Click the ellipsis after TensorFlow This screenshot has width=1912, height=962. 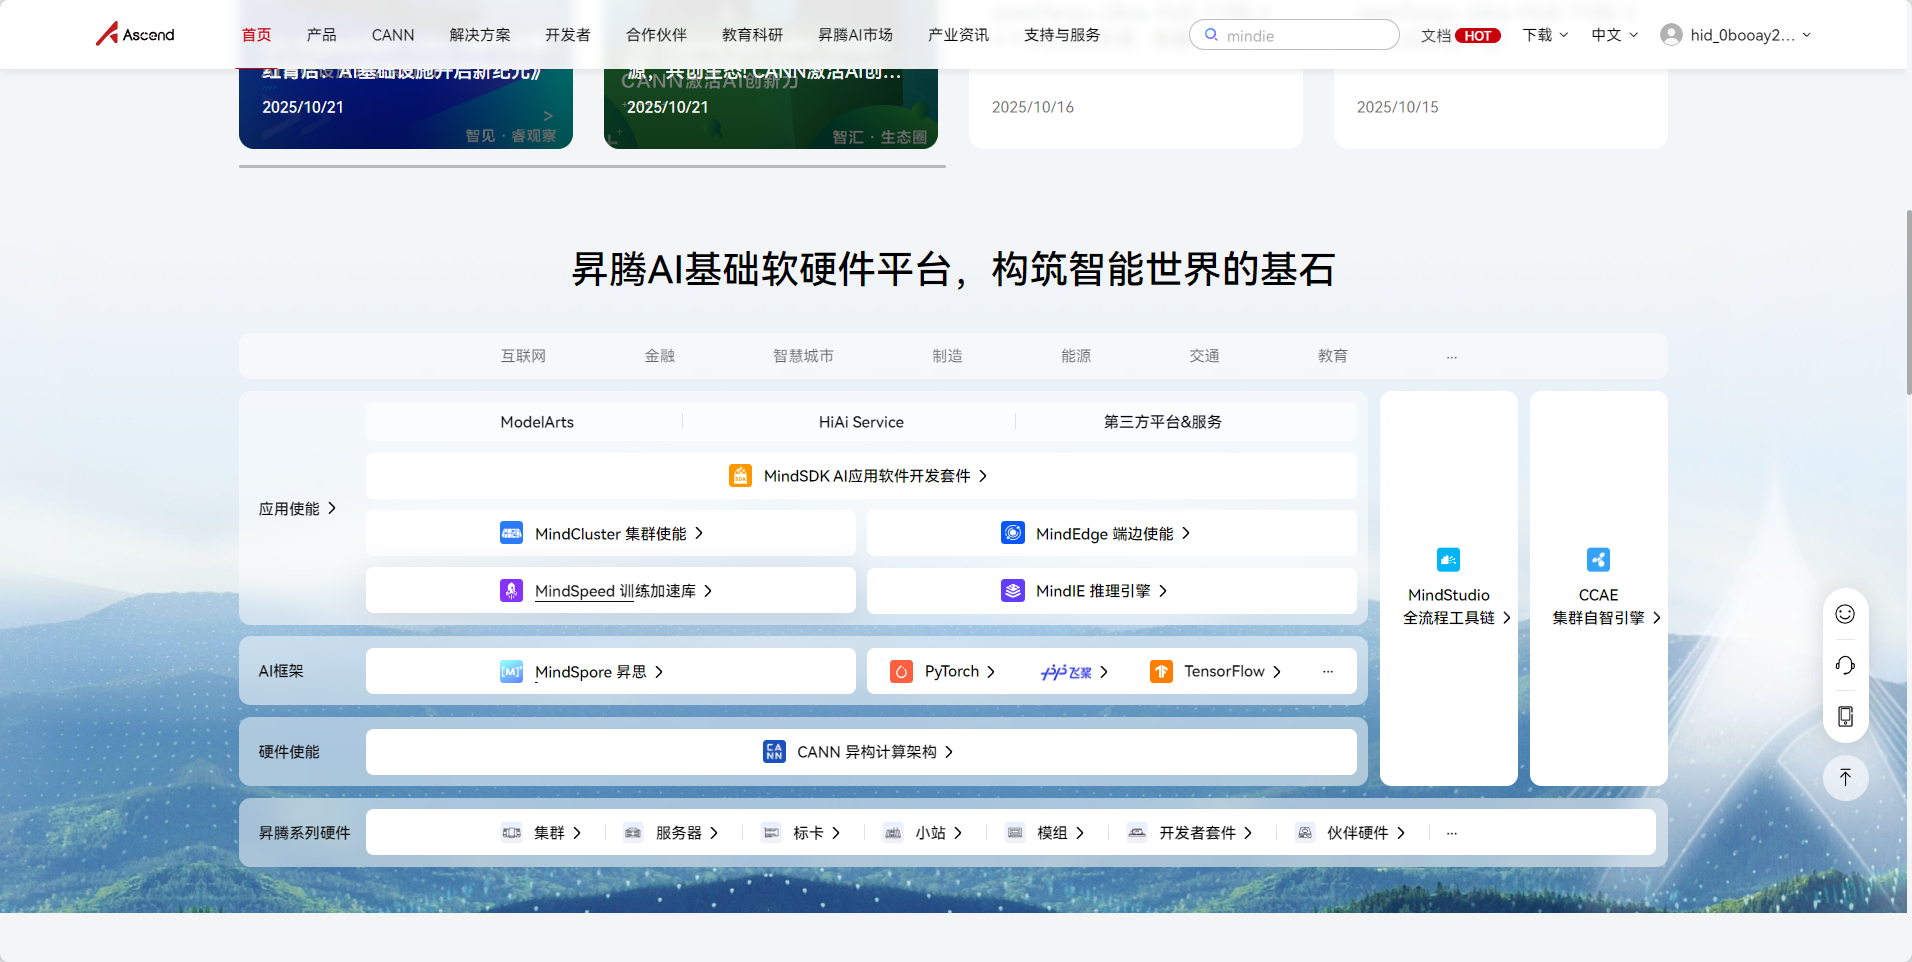(x=1328, y=672)
